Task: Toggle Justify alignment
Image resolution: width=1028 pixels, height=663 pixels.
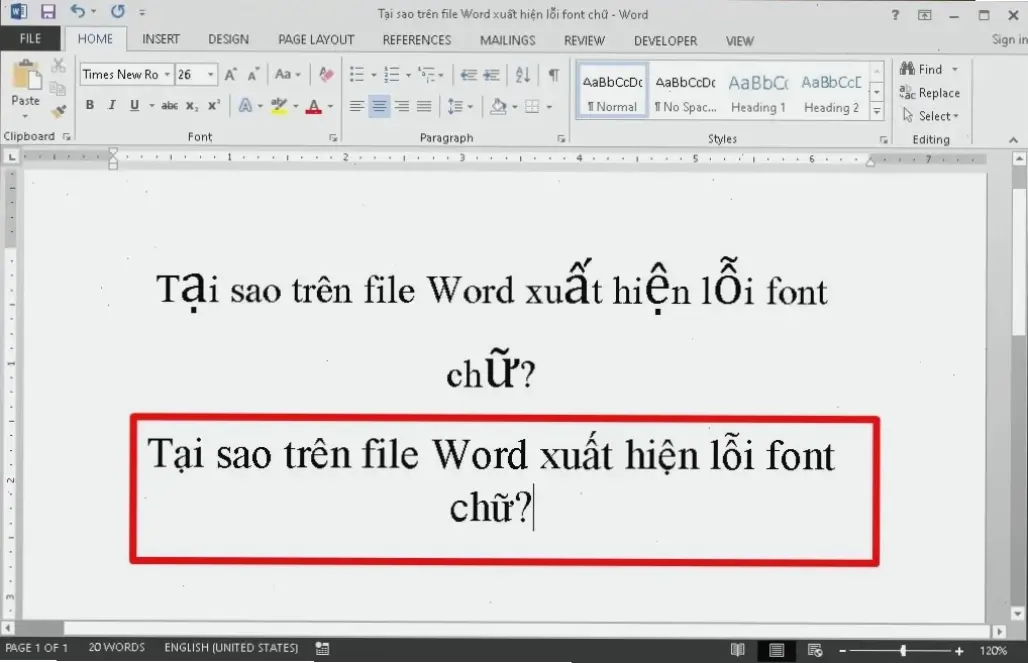Action: pos(424,106)
